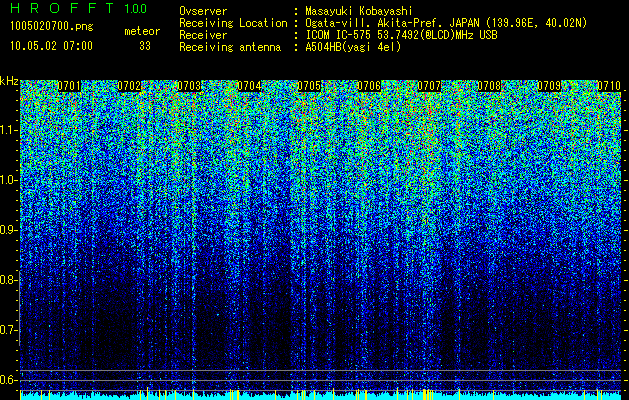Click the 0710 time marker

click(609, 86)
